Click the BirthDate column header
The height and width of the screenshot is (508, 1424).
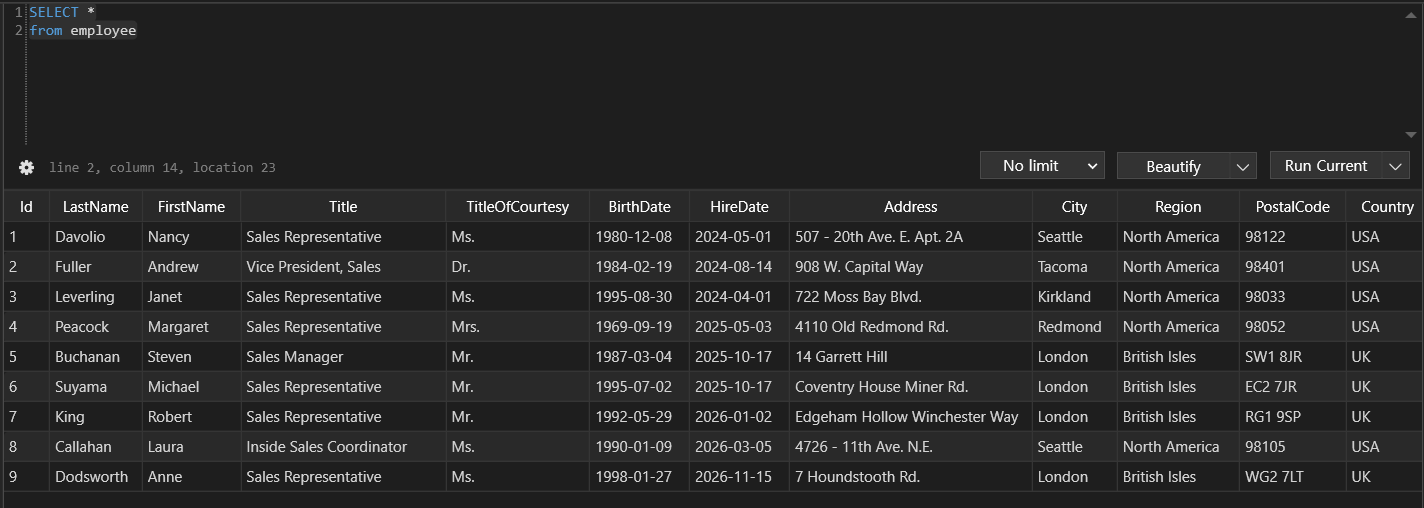(640, 207)
